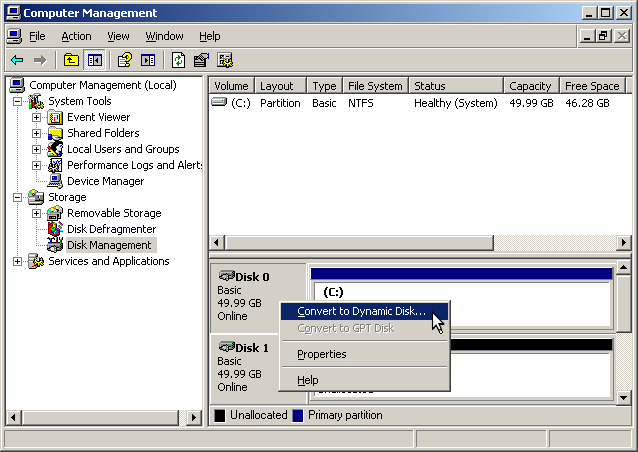This screenshot has width=638, height=452.
Task: Click the Refresh toolbar icon
Action: 178,60
